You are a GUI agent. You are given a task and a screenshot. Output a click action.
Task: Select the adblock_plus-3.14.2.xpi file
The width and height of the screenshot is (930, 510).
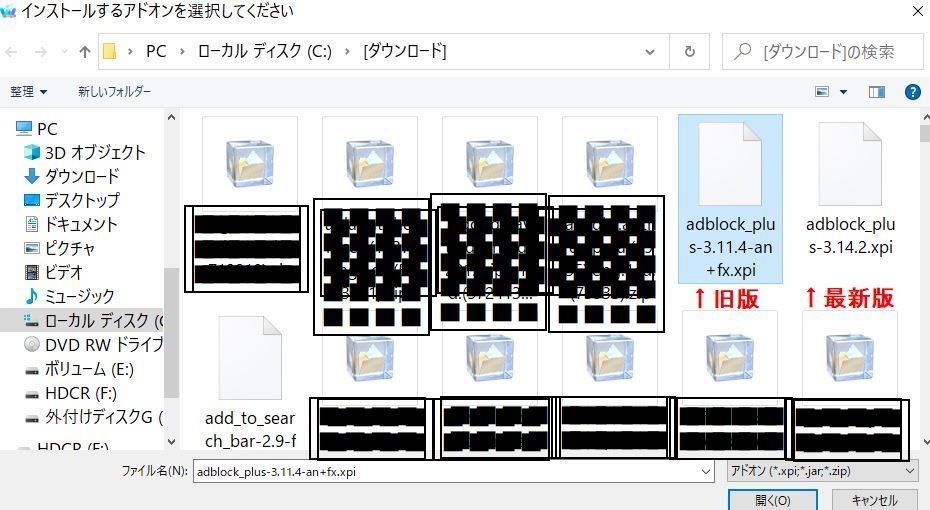(850, 190)
